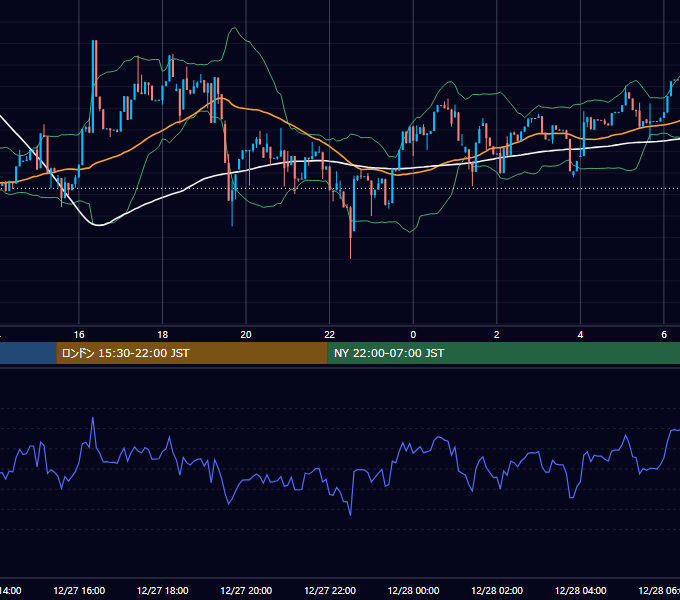Click hour label 2 under price chart
Screen dimensions: 680x600
click(497, 335)
